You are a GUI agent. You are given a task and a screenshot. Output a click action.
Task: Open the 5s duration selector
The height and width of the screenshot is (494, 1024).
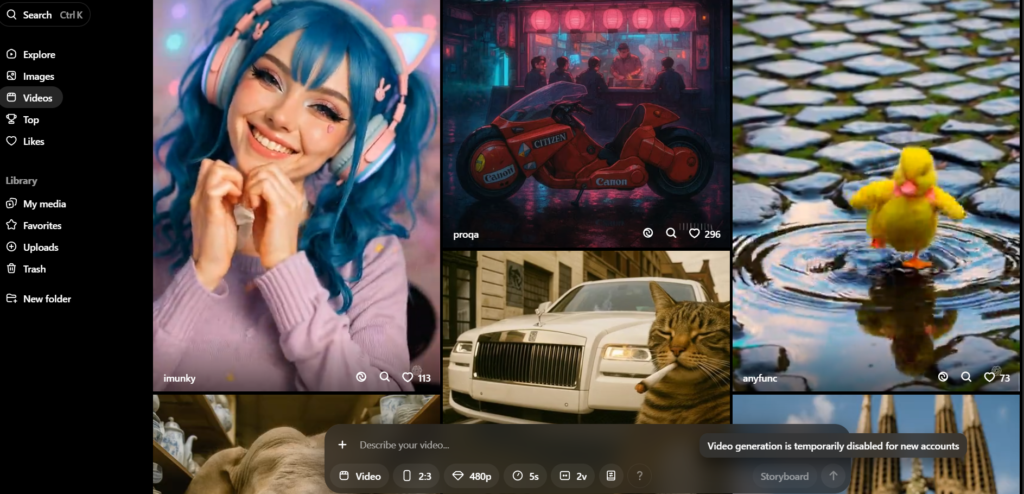pos(525,476)
